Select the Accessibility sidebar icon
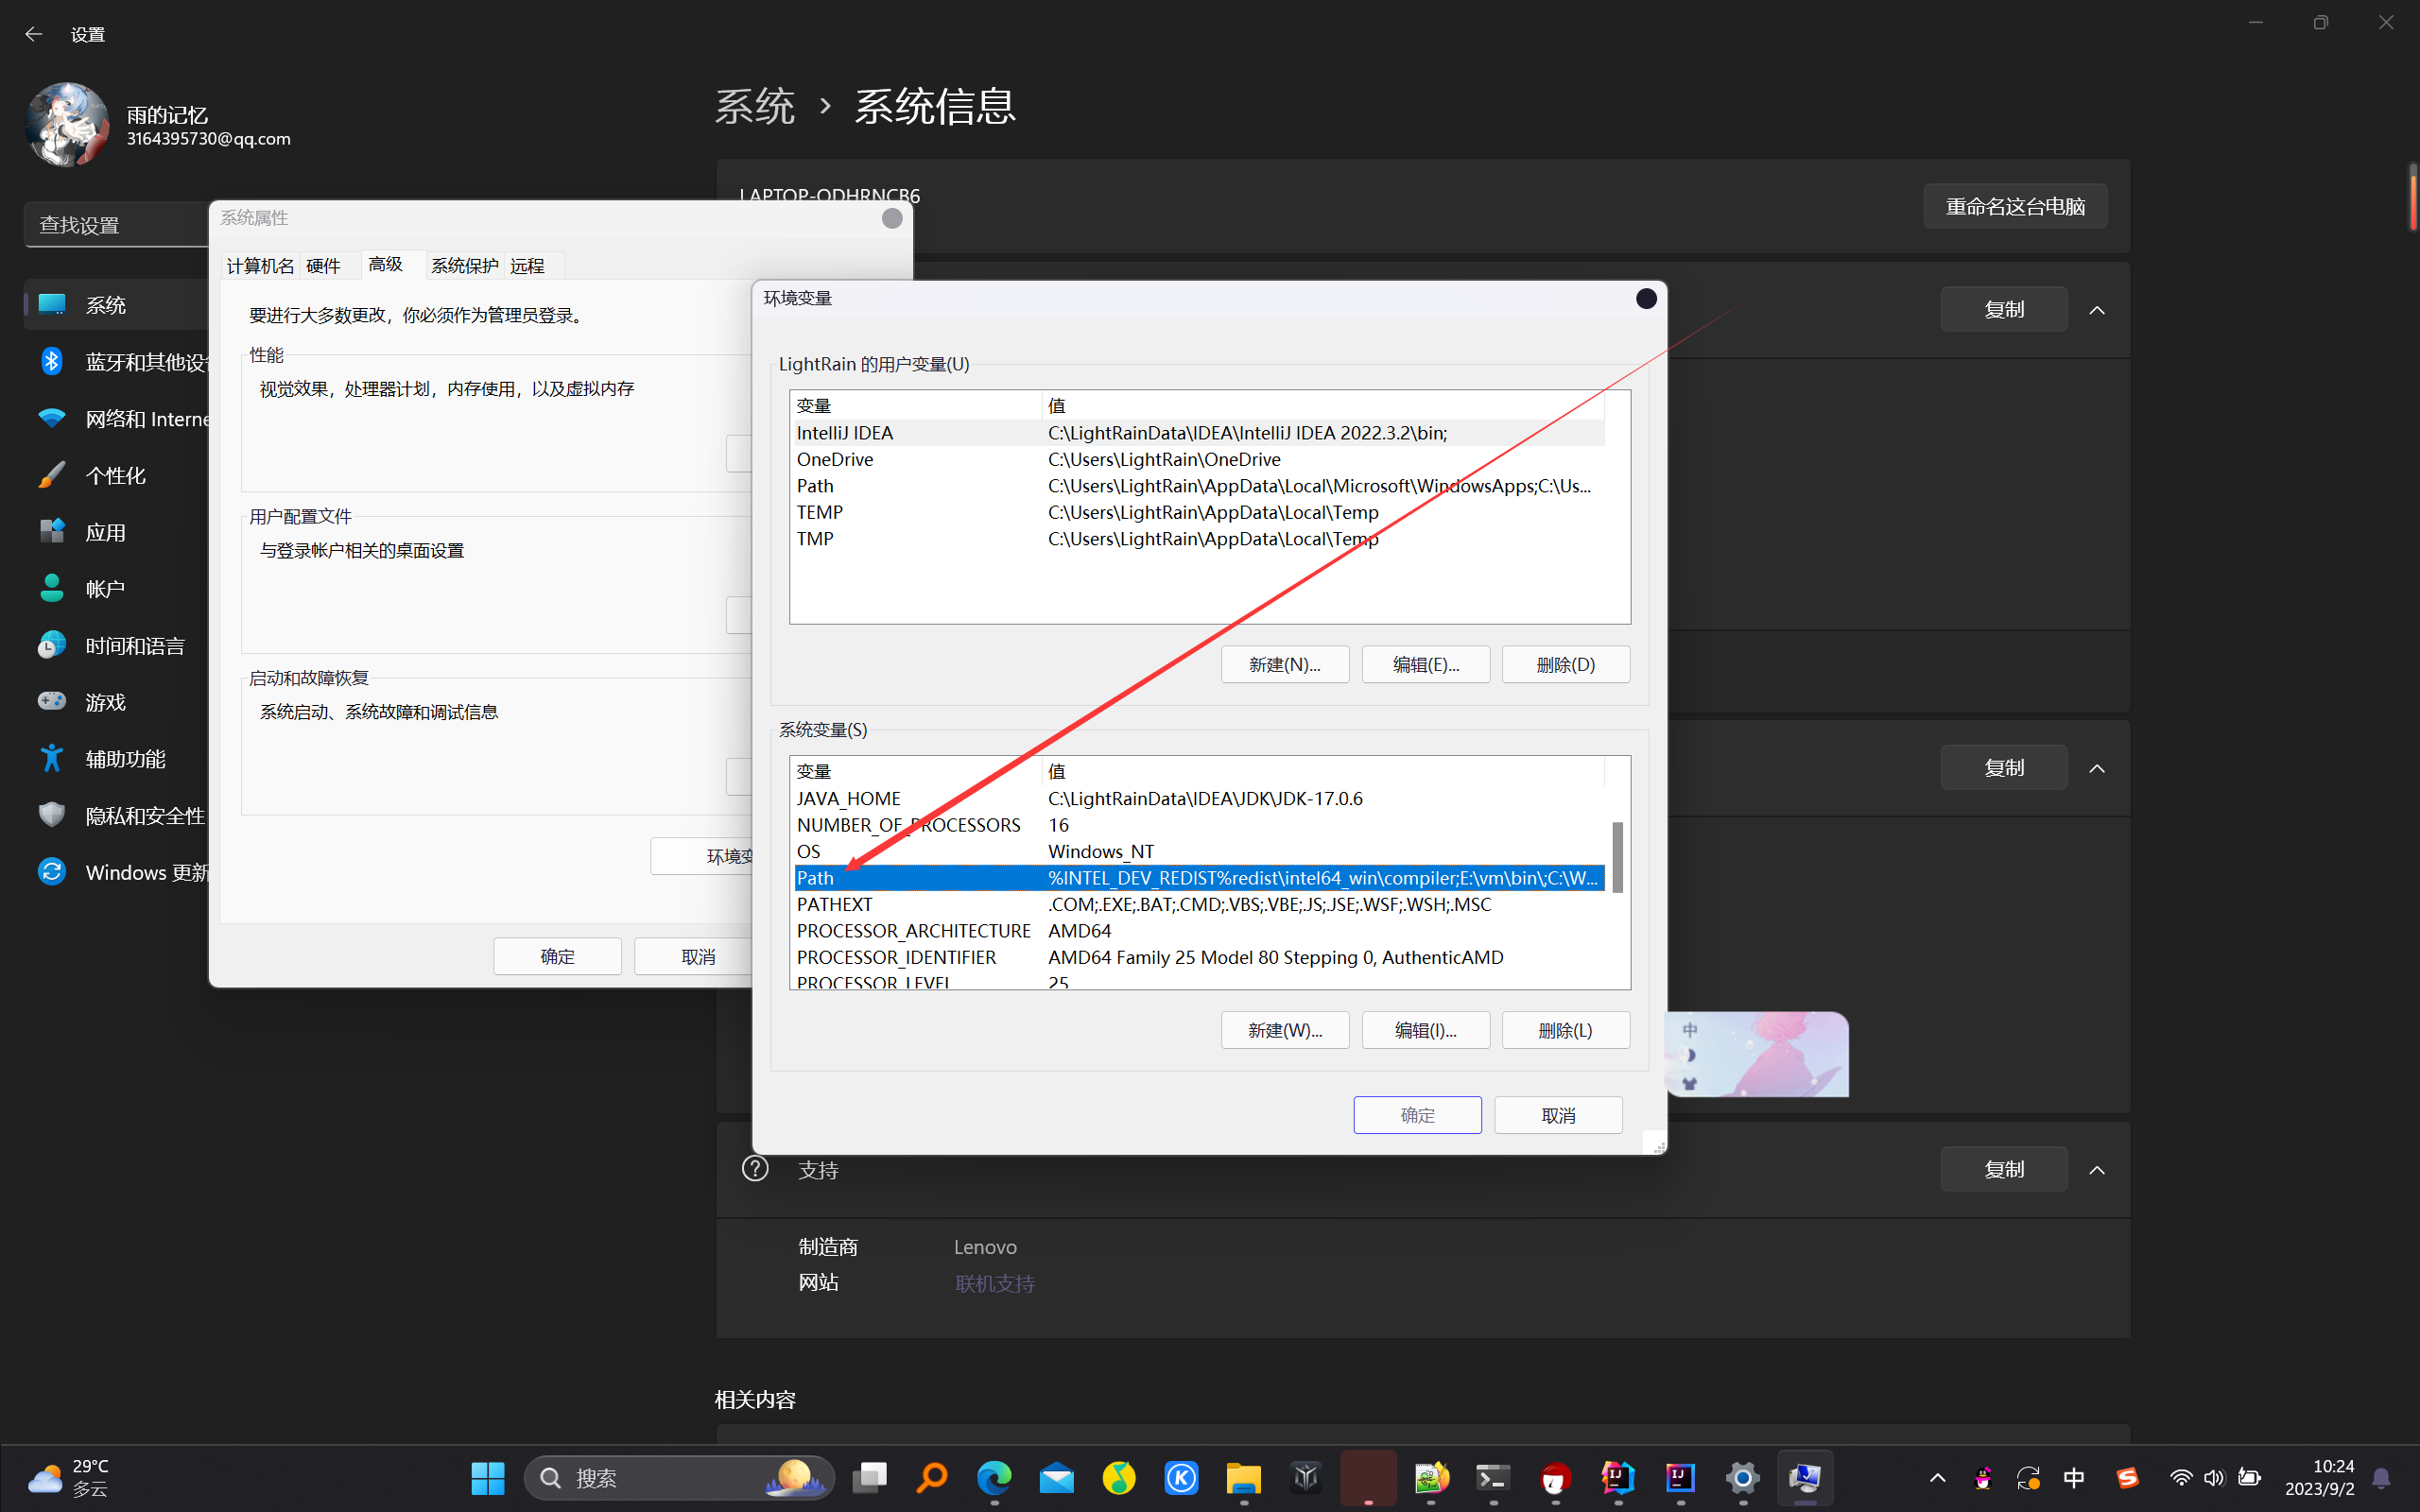 tap(51, 758)
